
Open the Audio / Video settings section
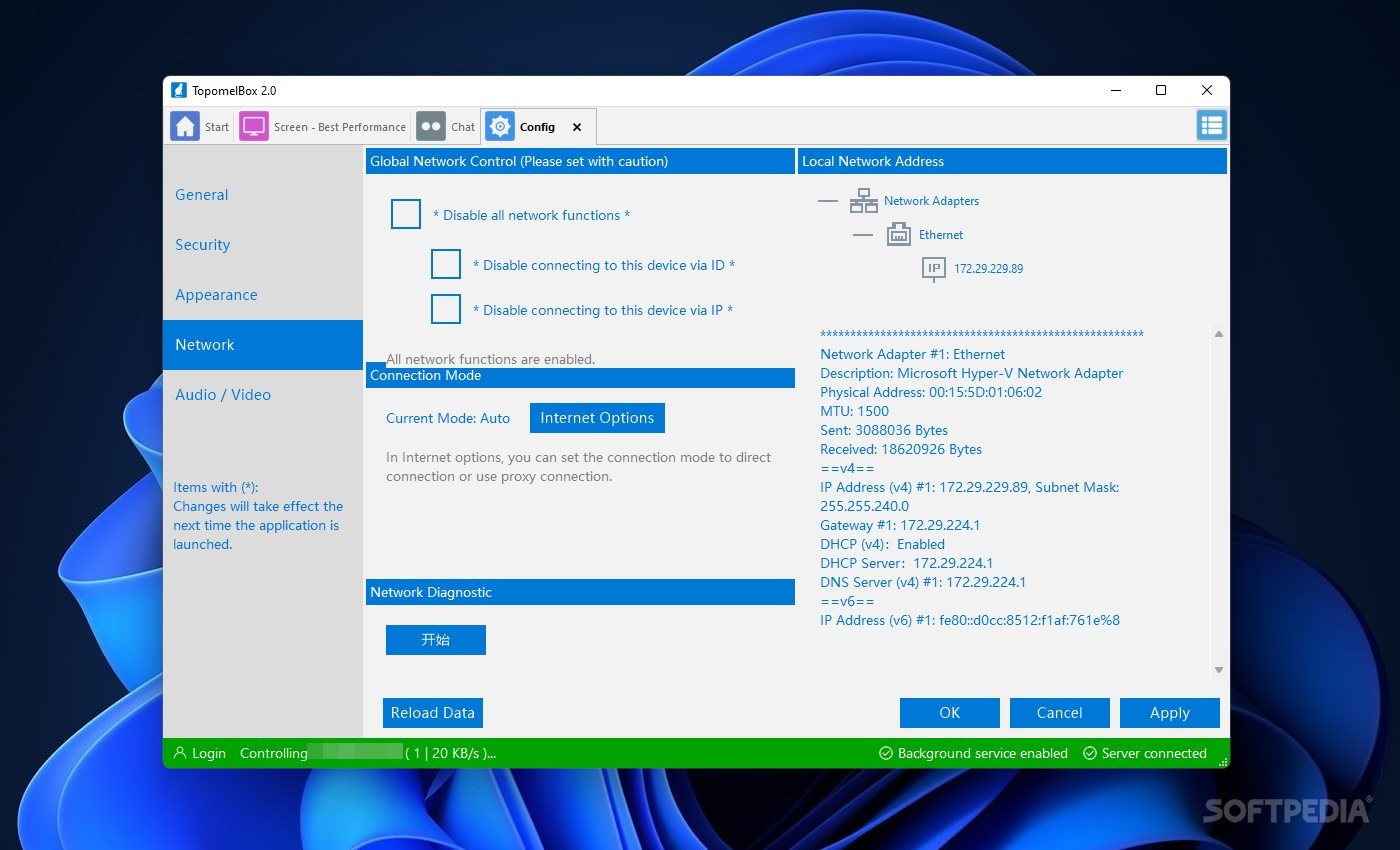coord(263,395)
